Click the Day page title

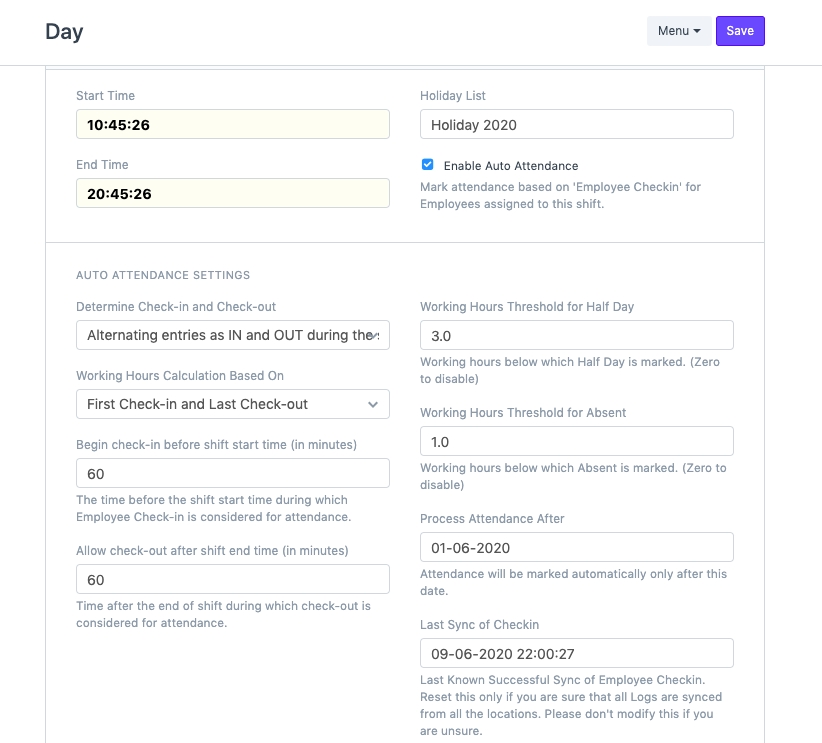pos(64,31)
